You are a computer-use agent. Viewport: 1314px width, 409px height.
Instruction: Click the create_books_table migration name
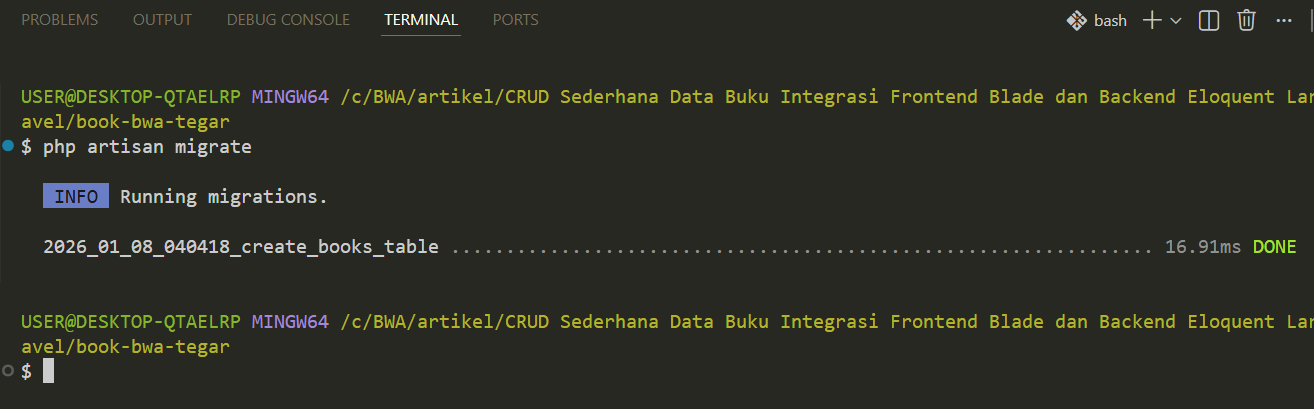click(x=241, y=247)
